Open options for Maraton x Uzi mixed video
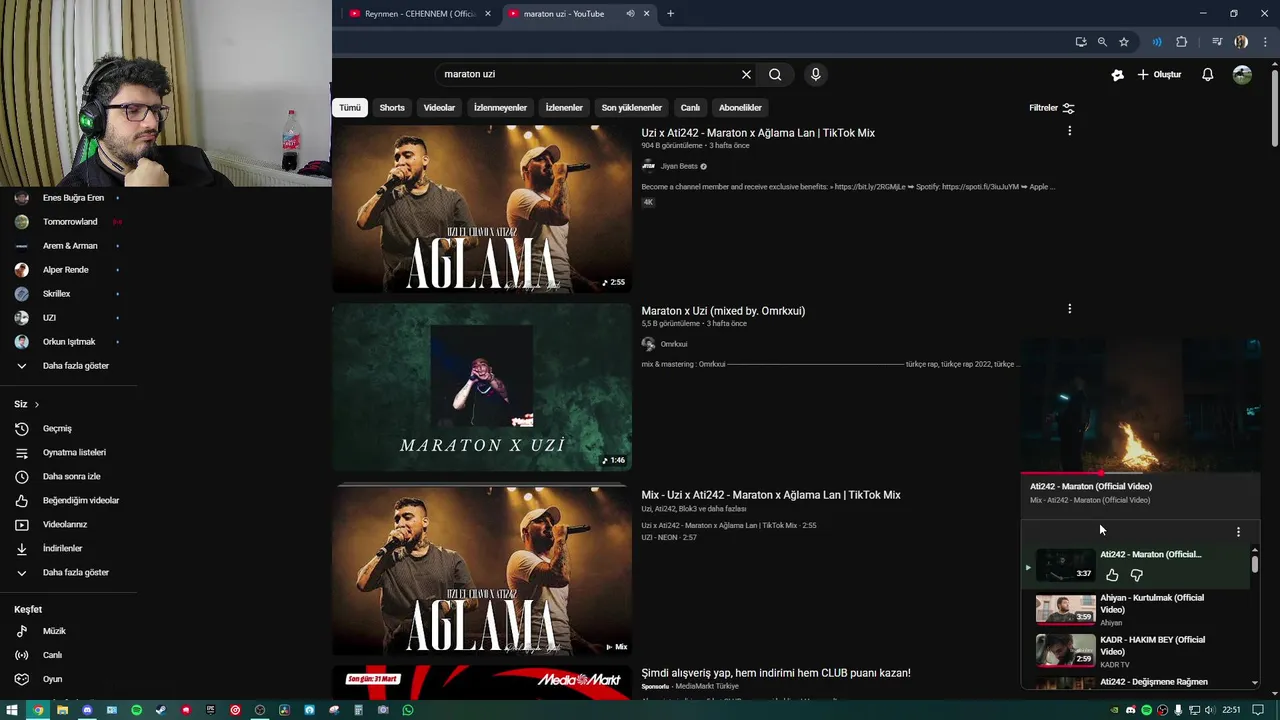 [x=1069, y=309]
